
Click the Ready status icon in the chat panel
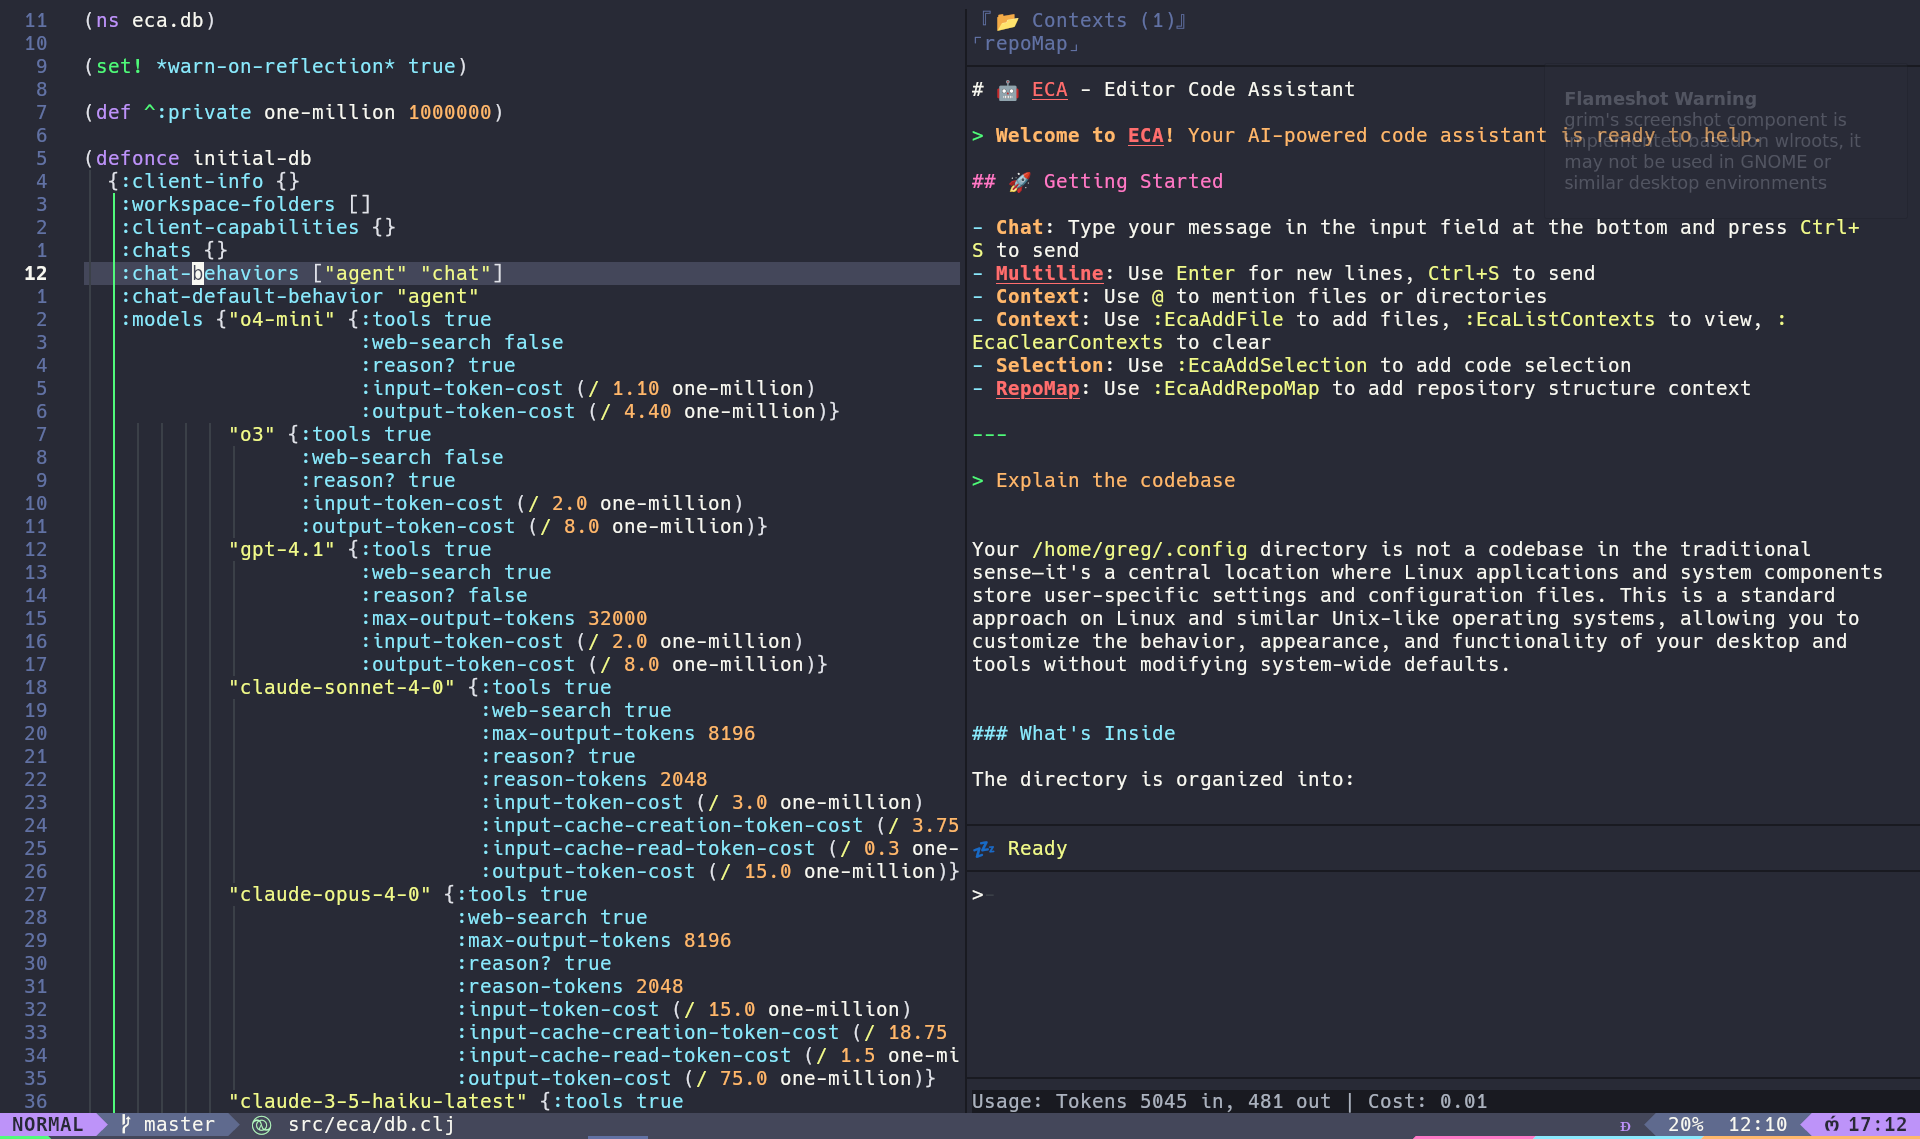click(x=985, y=848)
